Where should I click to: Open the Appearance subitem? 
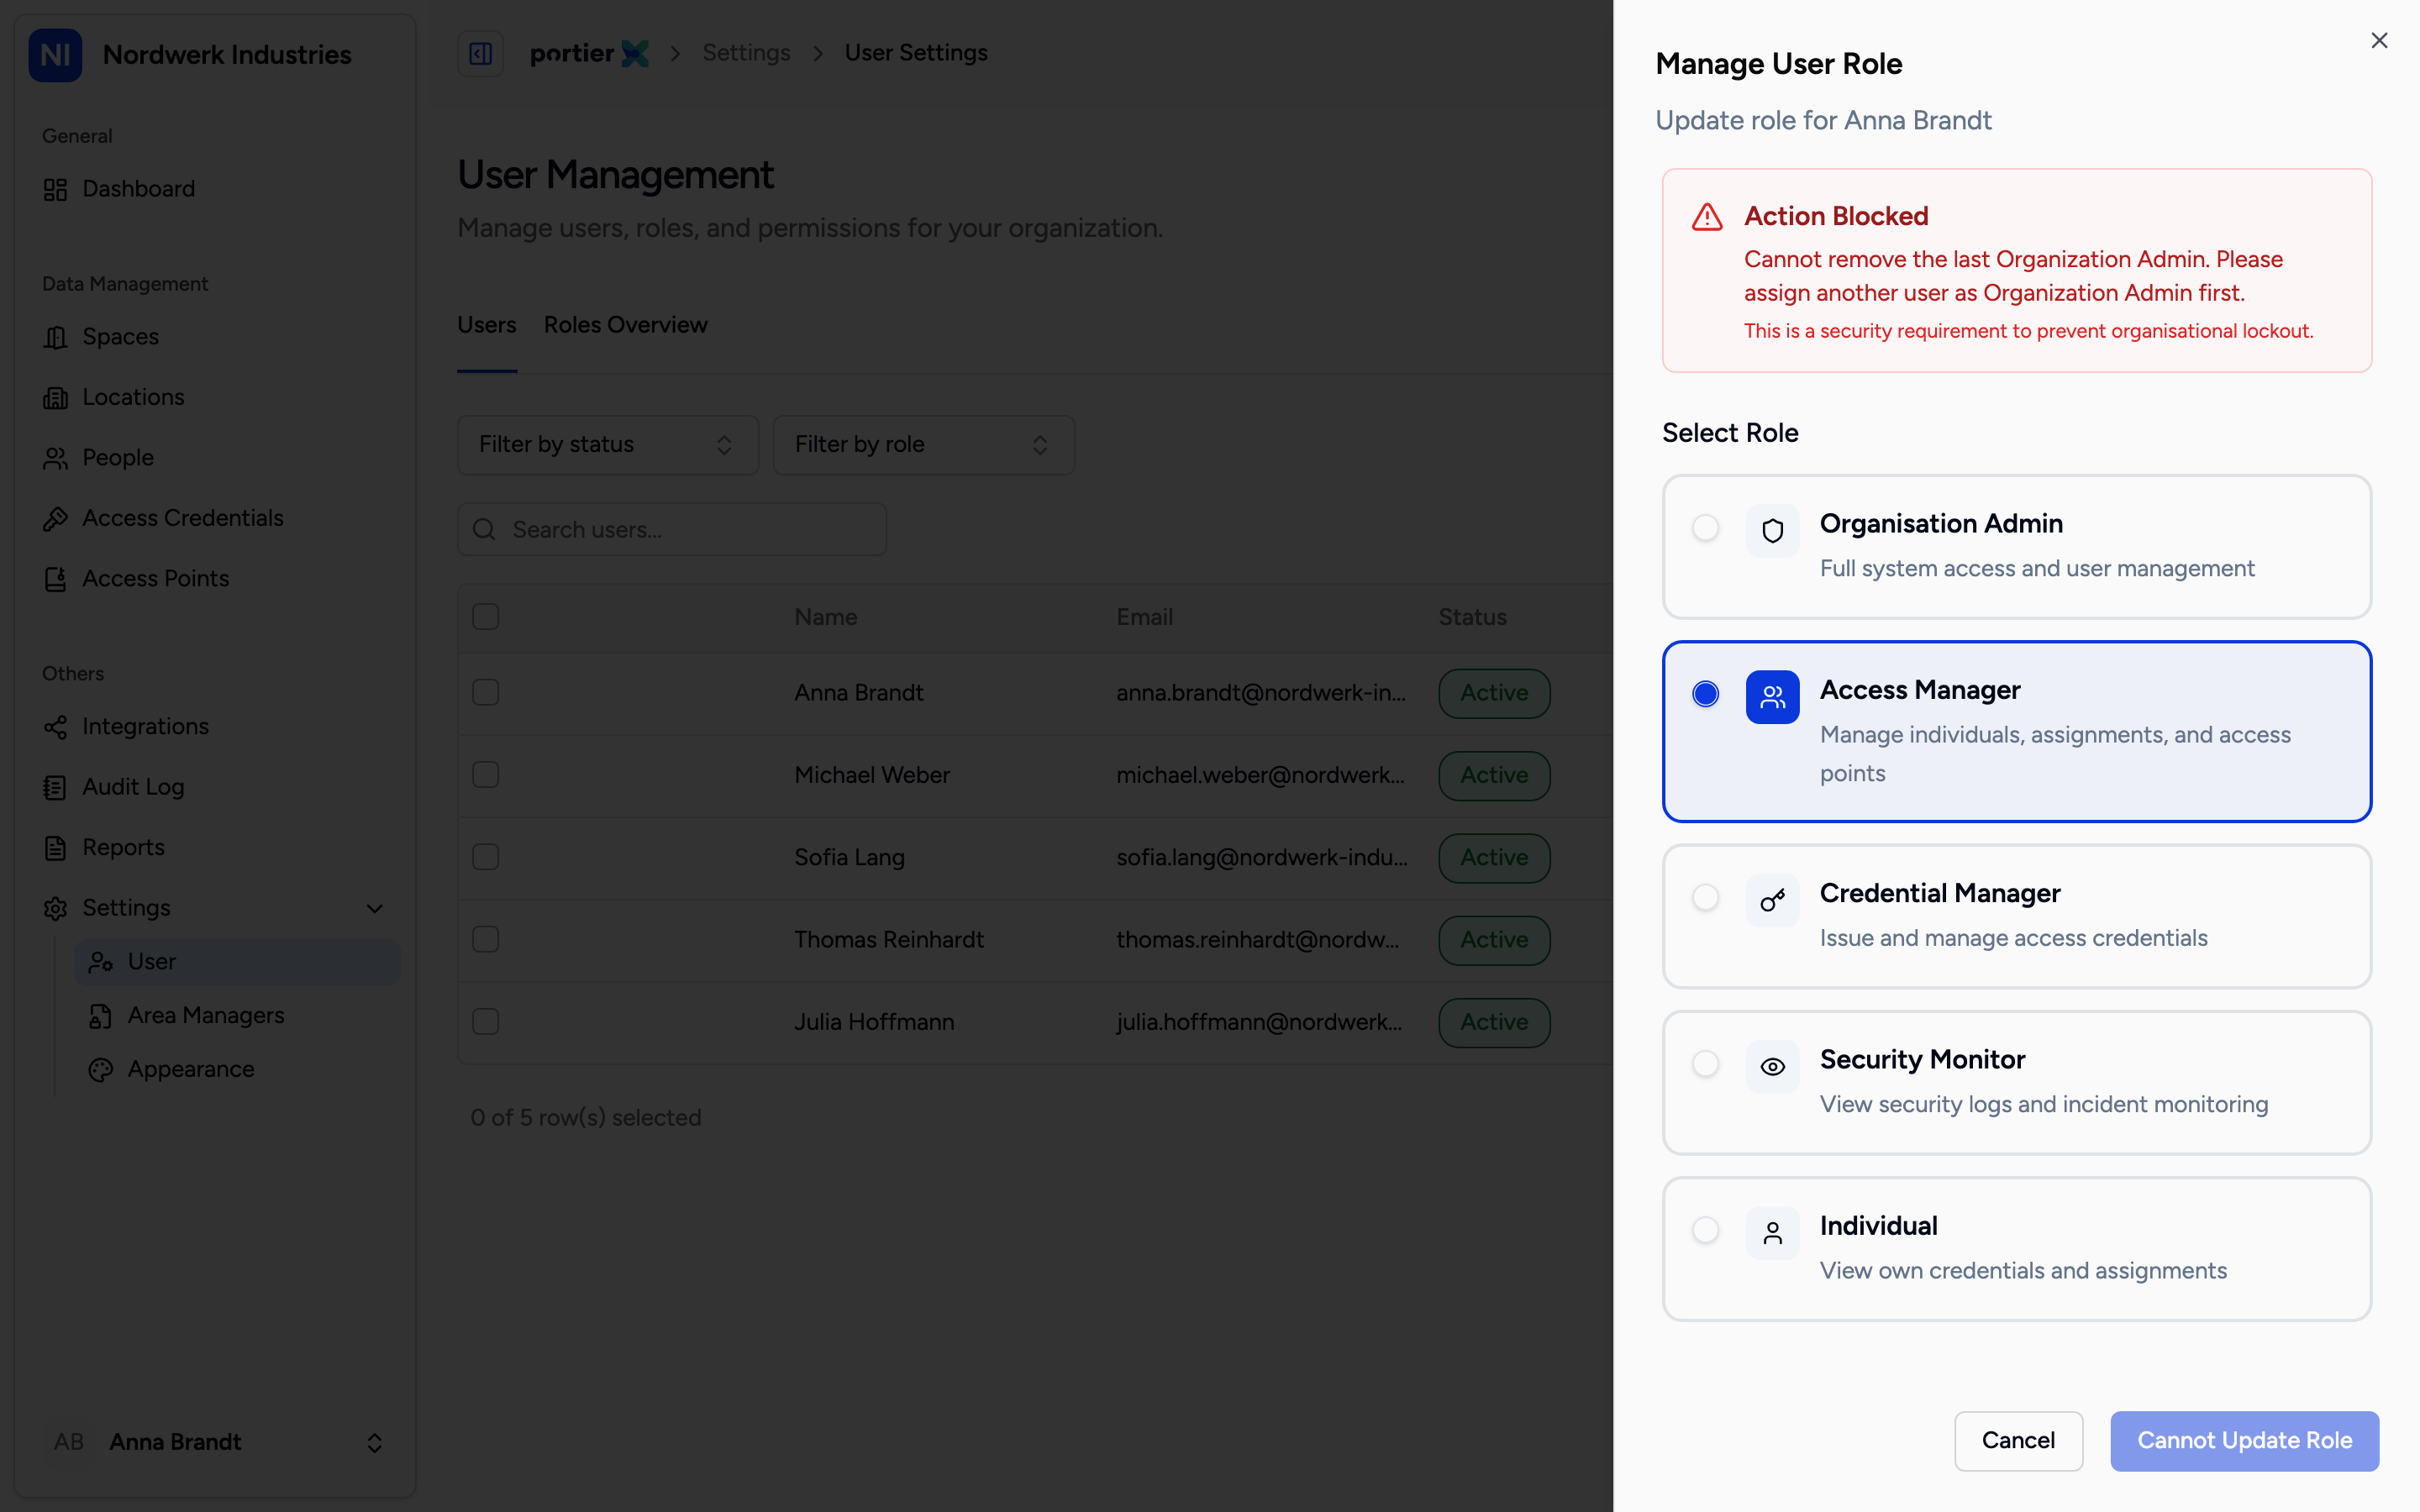[x=238, y=1069]
